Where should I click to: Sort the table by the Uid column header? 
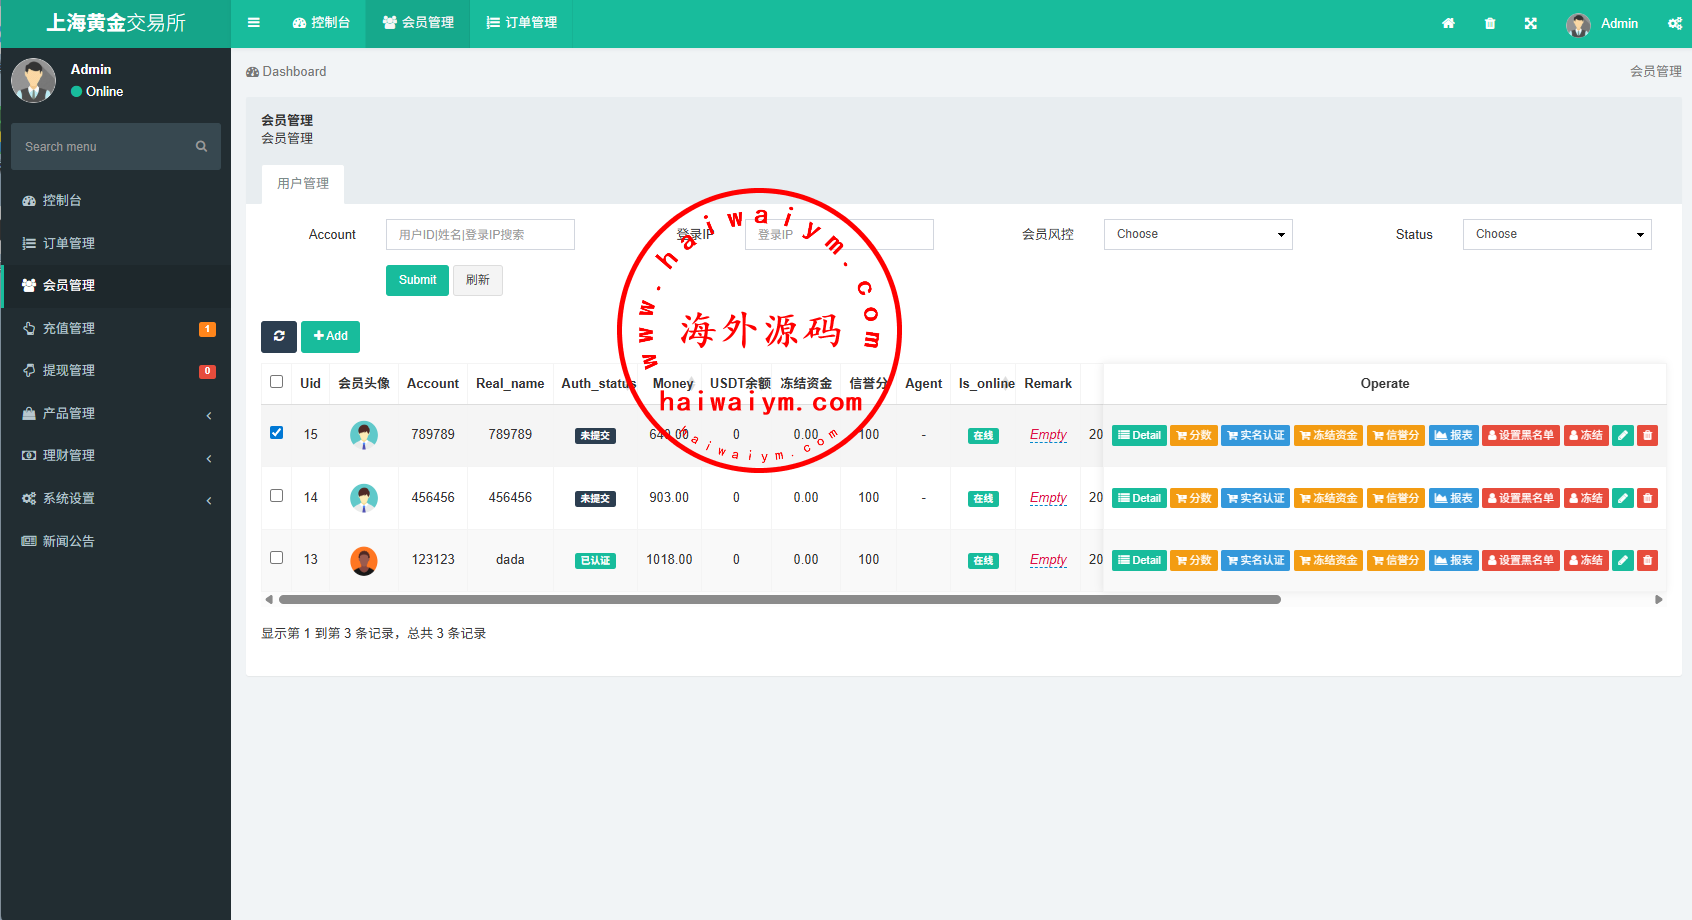pyautogui.click(x=310, y=384)
